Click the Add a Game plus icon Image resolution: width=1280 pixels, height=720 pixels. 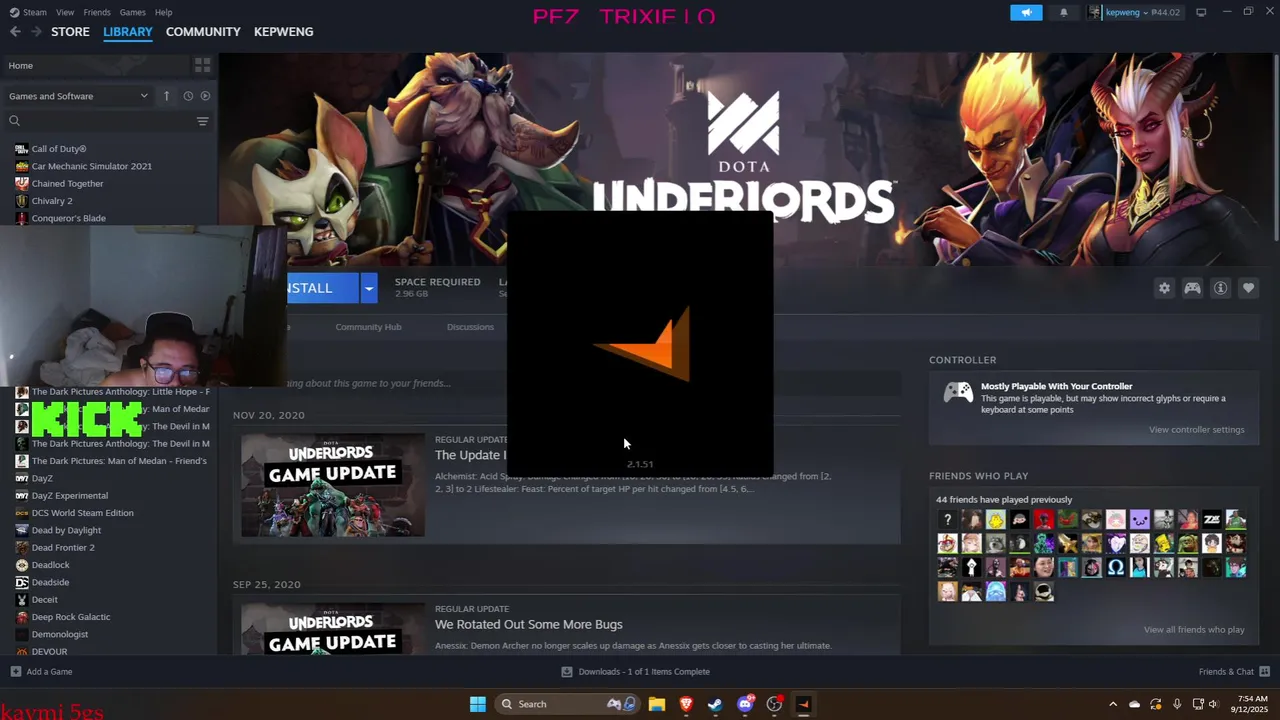(15, 672)
